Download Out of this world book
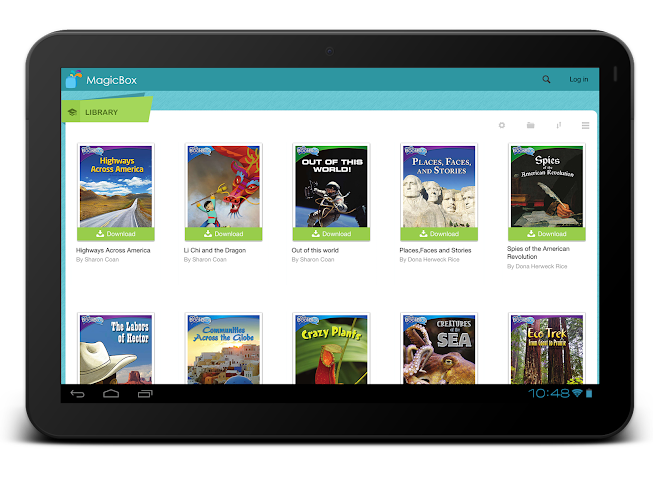 (x=331, y=234)
